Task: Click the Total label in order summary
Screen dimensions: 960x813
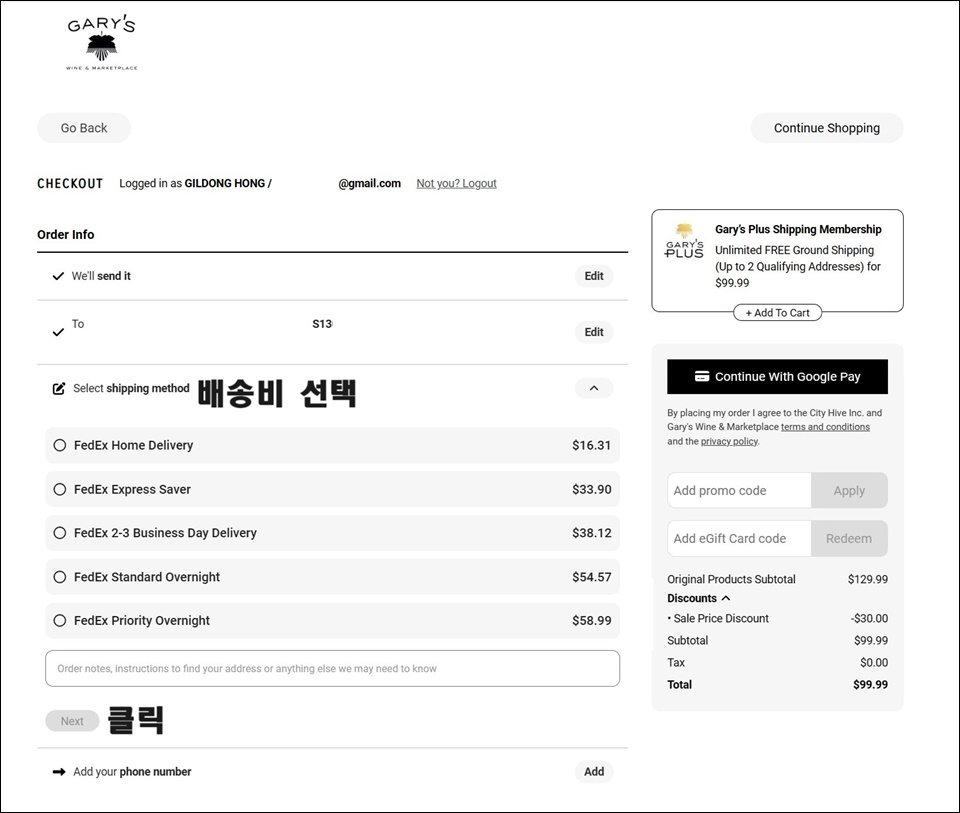Action: (680, 684)
